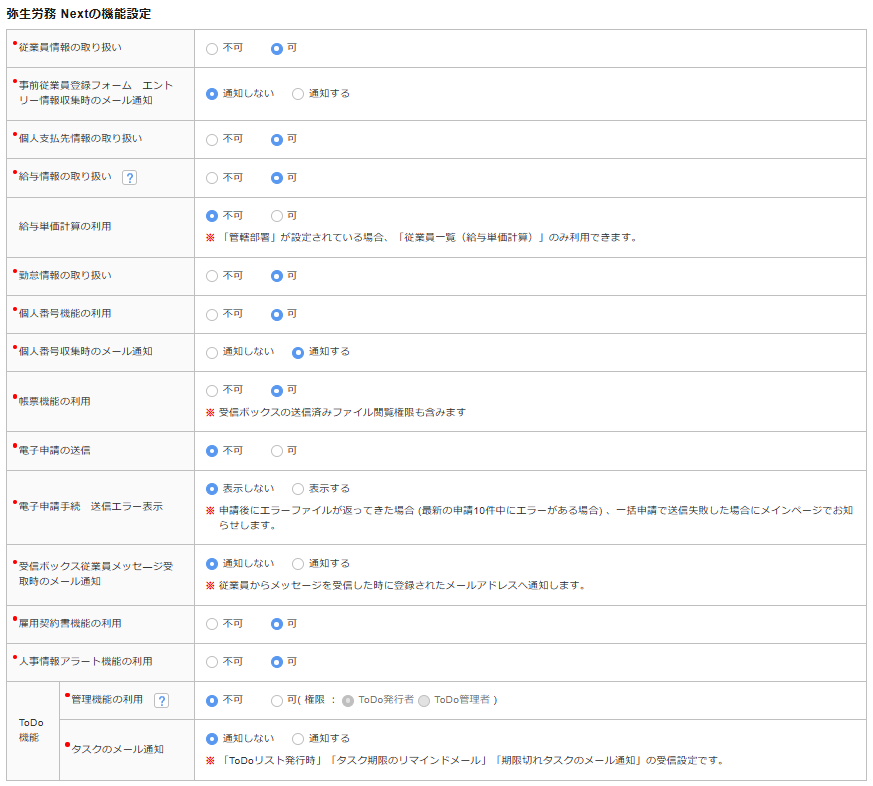Image resolution: width=873 pixels, height=786 pixels.
Task: Select 通知しない for 個人番号収集時のメール通知
Action: point(212,353)
